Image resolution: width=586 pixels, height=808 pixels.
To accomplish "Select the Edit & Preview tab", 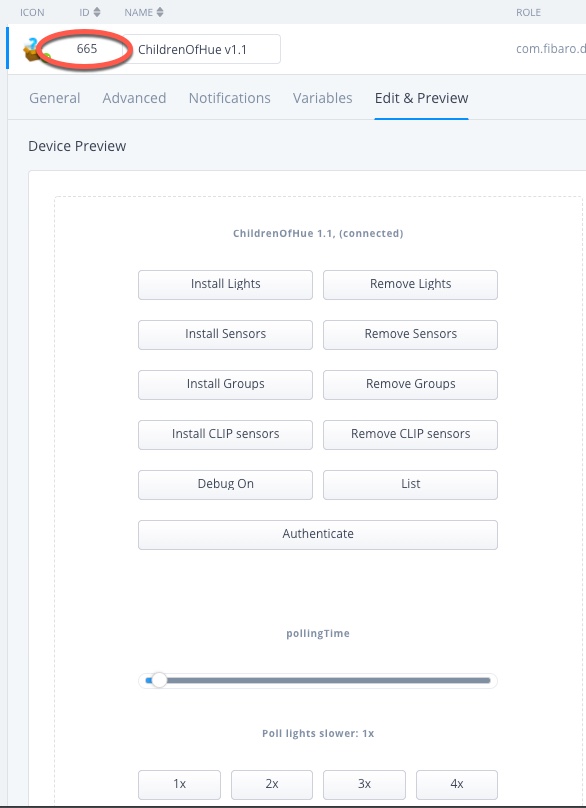I will point(422,98).
